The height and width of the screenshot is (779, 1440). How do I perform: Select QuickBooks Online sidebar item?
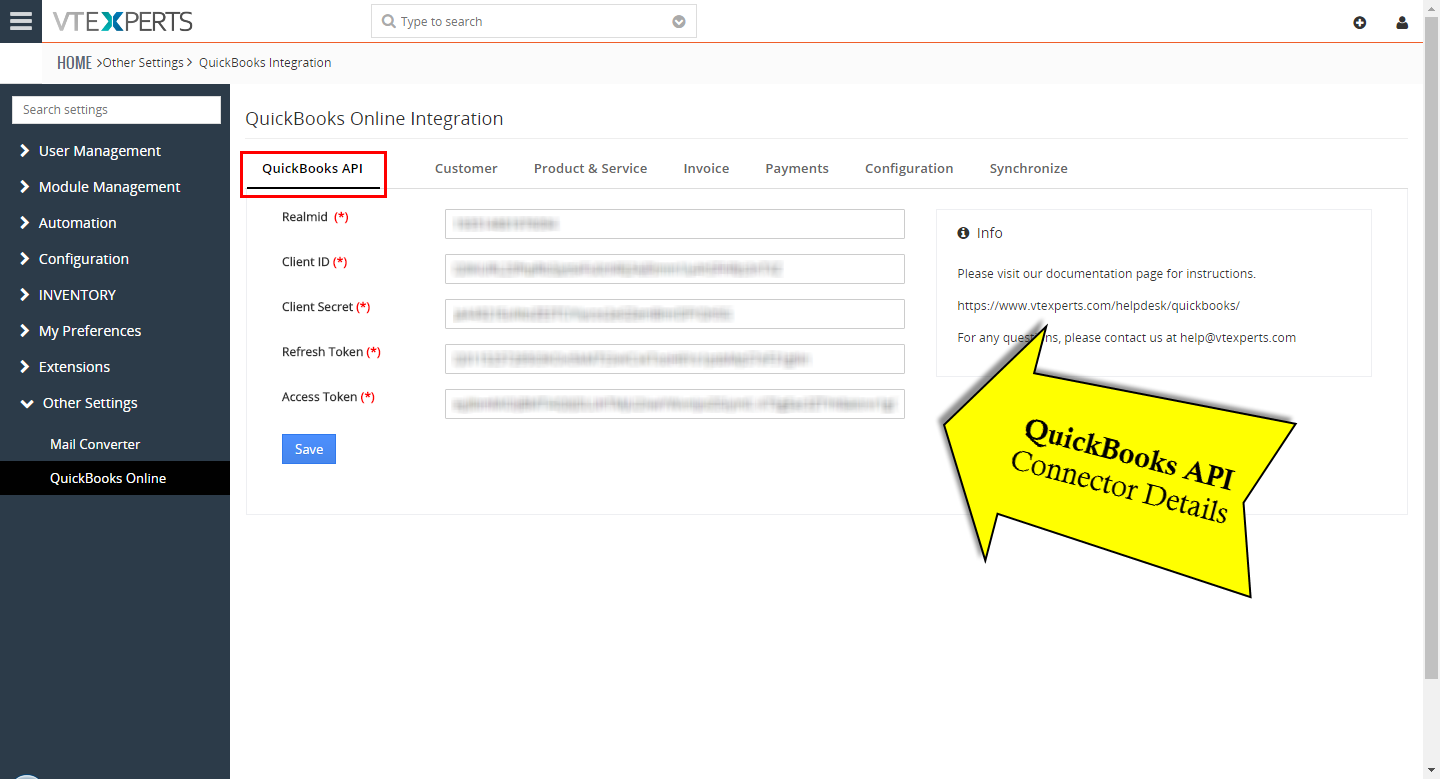tap(115, 478)
